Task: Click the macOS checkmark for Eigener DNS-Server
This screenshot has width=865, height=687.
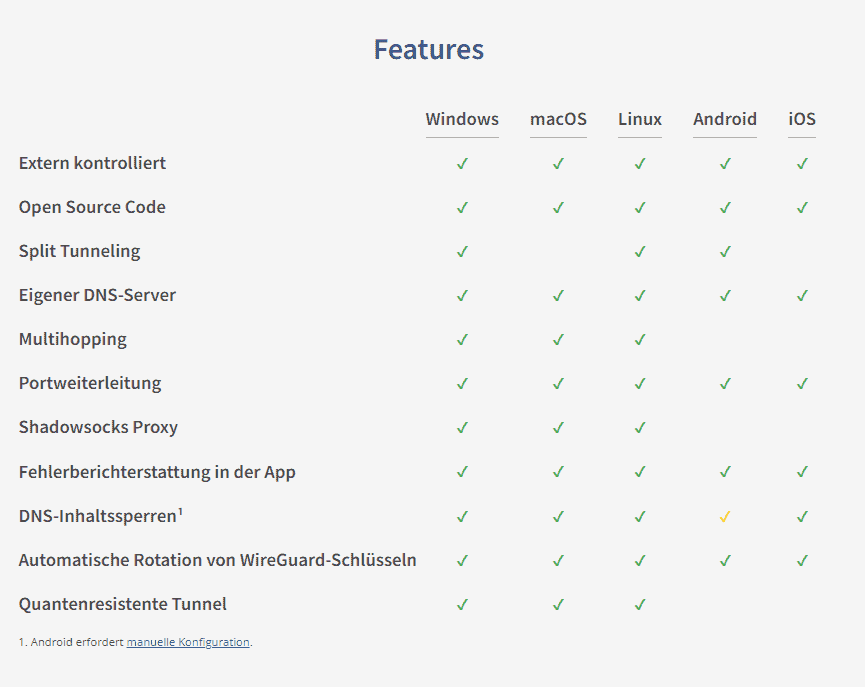Action: 558,296
